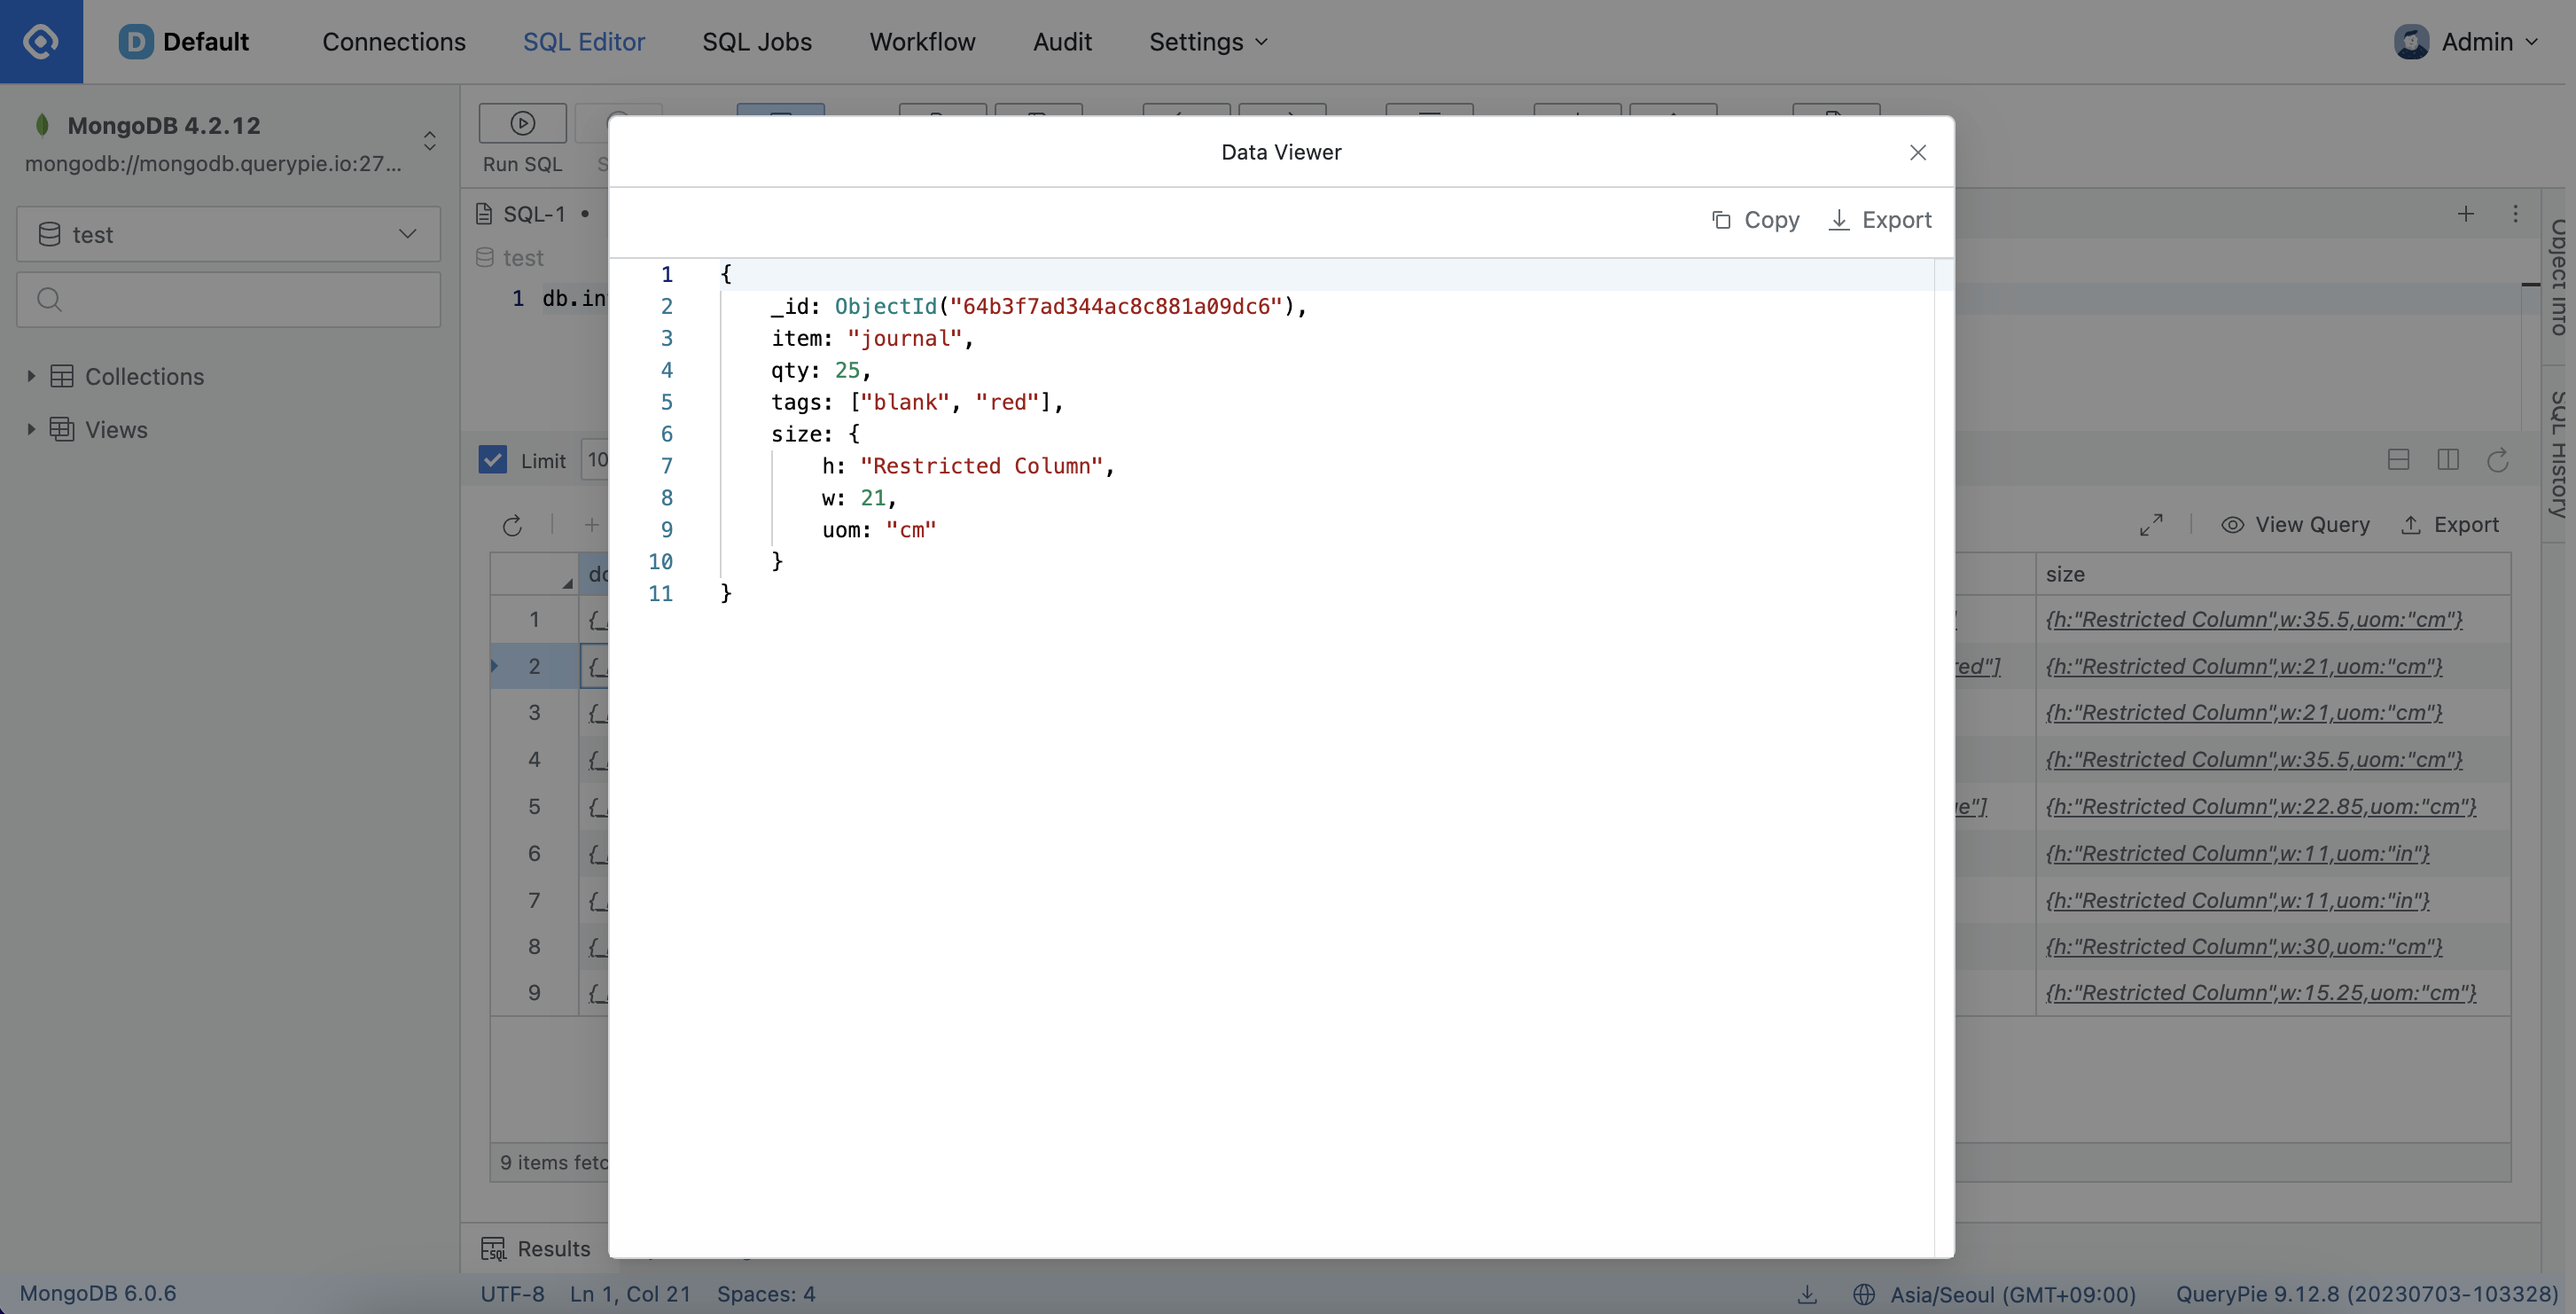Open the Connections menu
2576x1314 pixels.
pyautogui.click(x=394, y=41)
